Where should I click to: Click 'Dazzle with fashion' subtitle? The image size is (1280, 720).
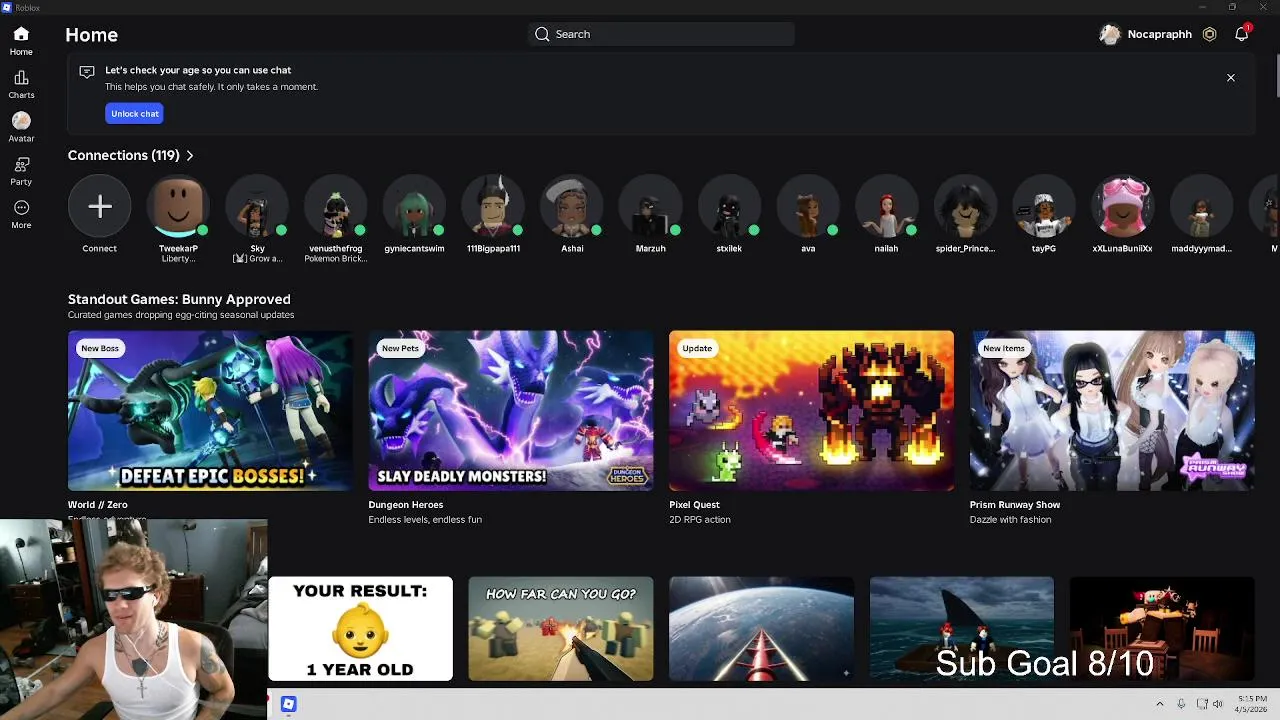1010,520
